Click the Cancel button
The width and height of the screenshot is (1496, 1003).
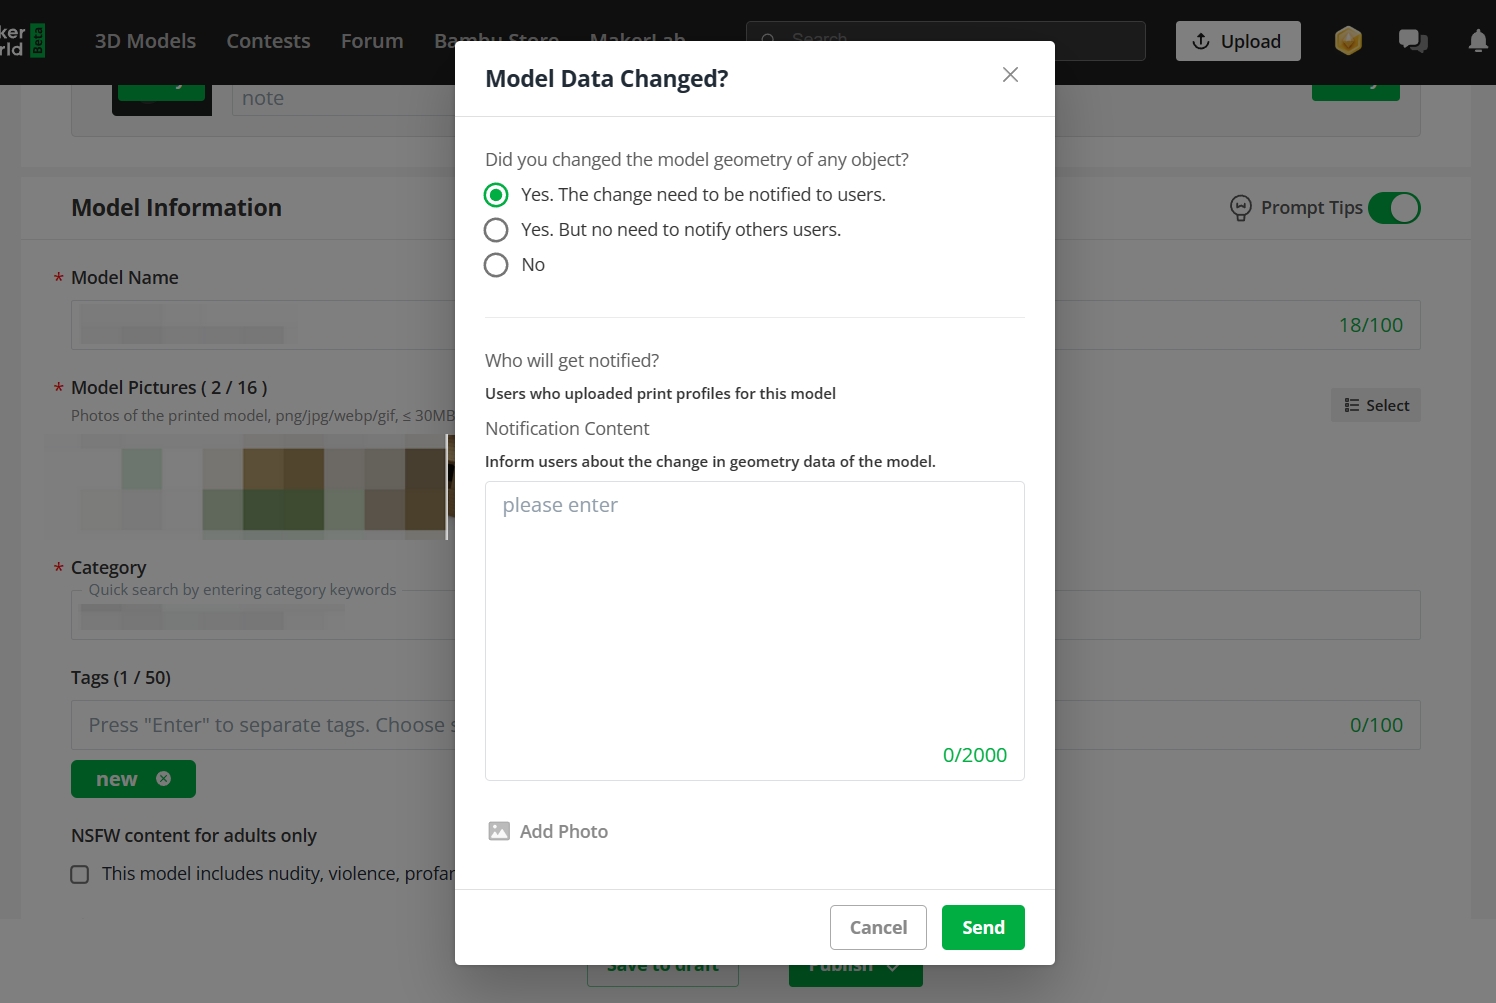878,927
